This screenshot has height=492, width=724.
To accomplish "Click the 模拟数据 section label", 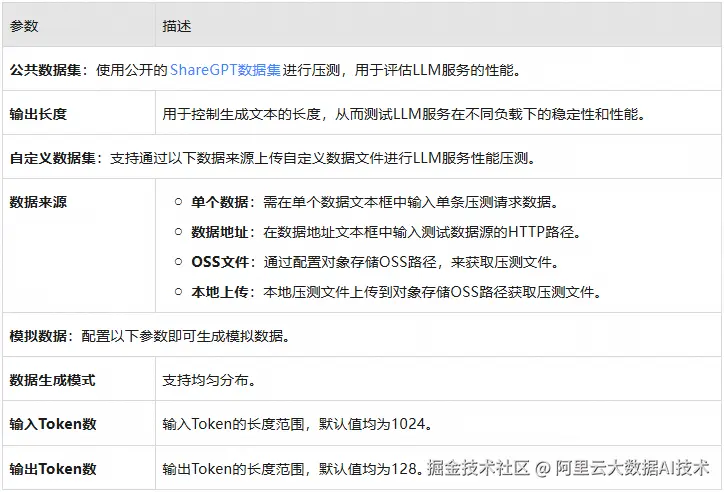I will coord(38,336).
